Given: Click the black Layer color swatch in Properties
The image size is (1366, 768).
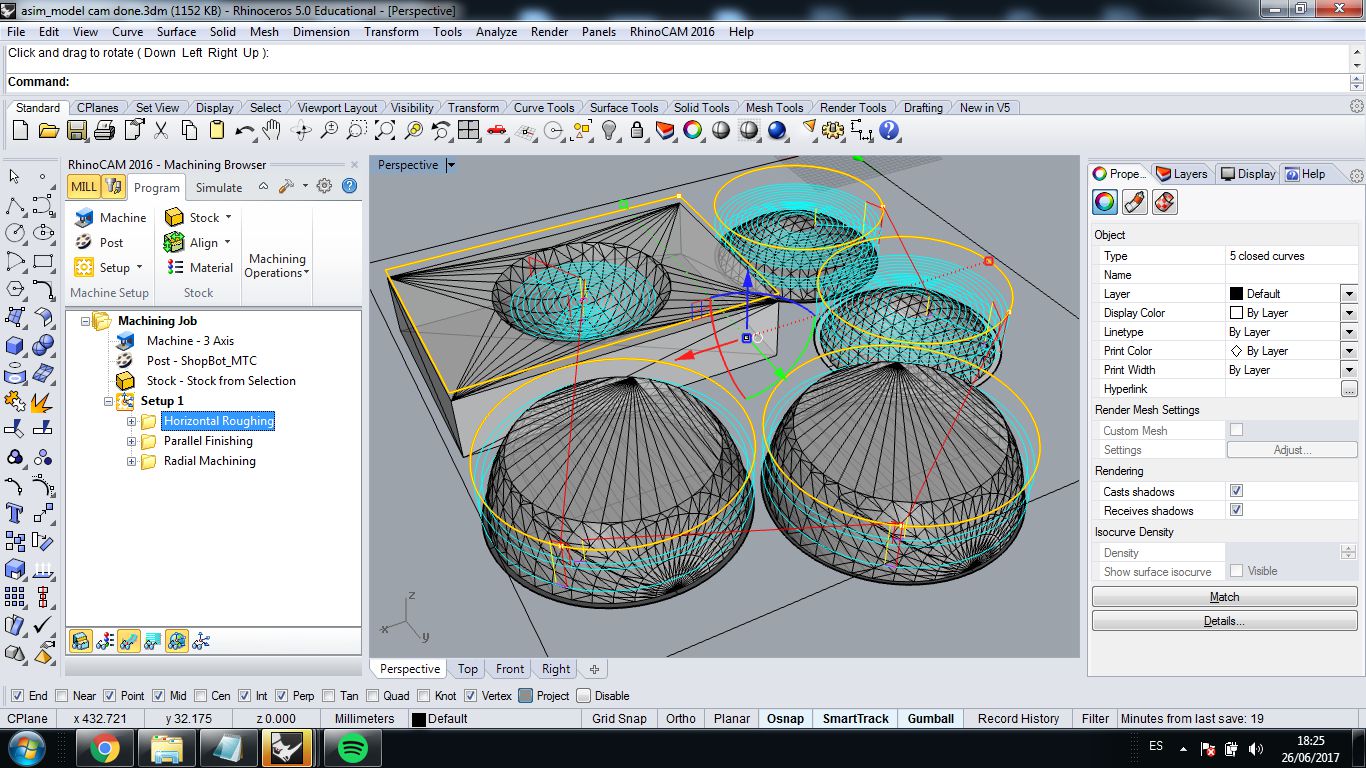Looking at the screenshot, I should 1236,294.
